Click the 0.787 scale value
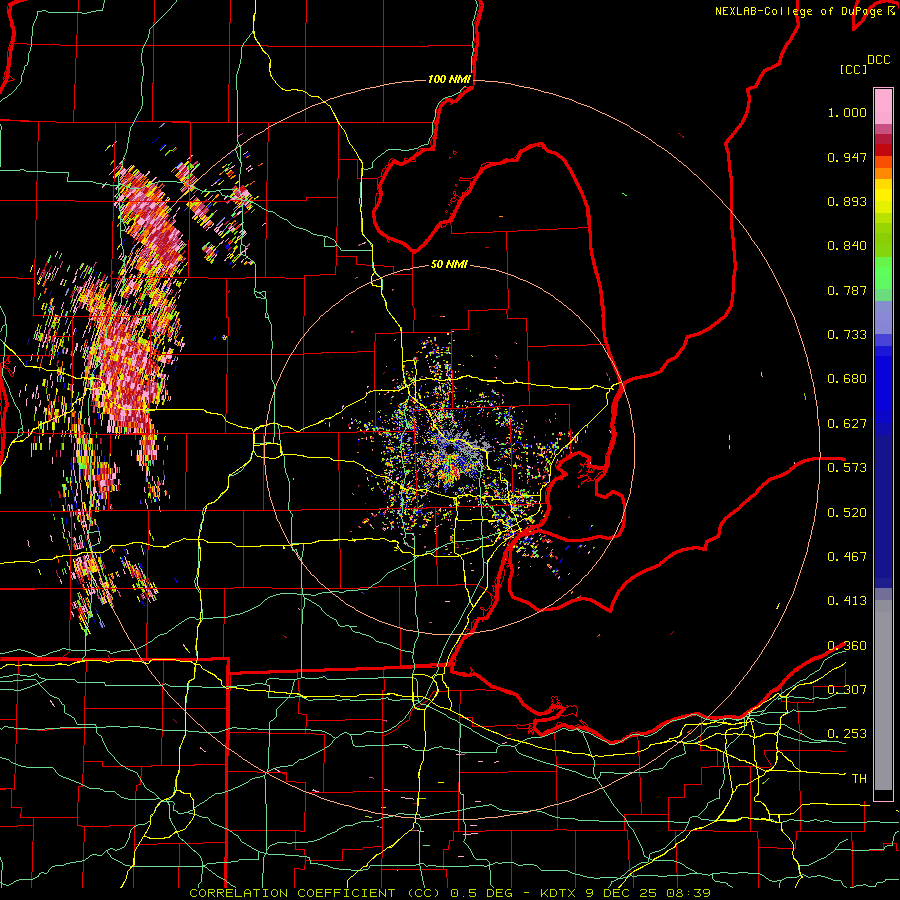 pyautogui.click(x=847, y=290)
